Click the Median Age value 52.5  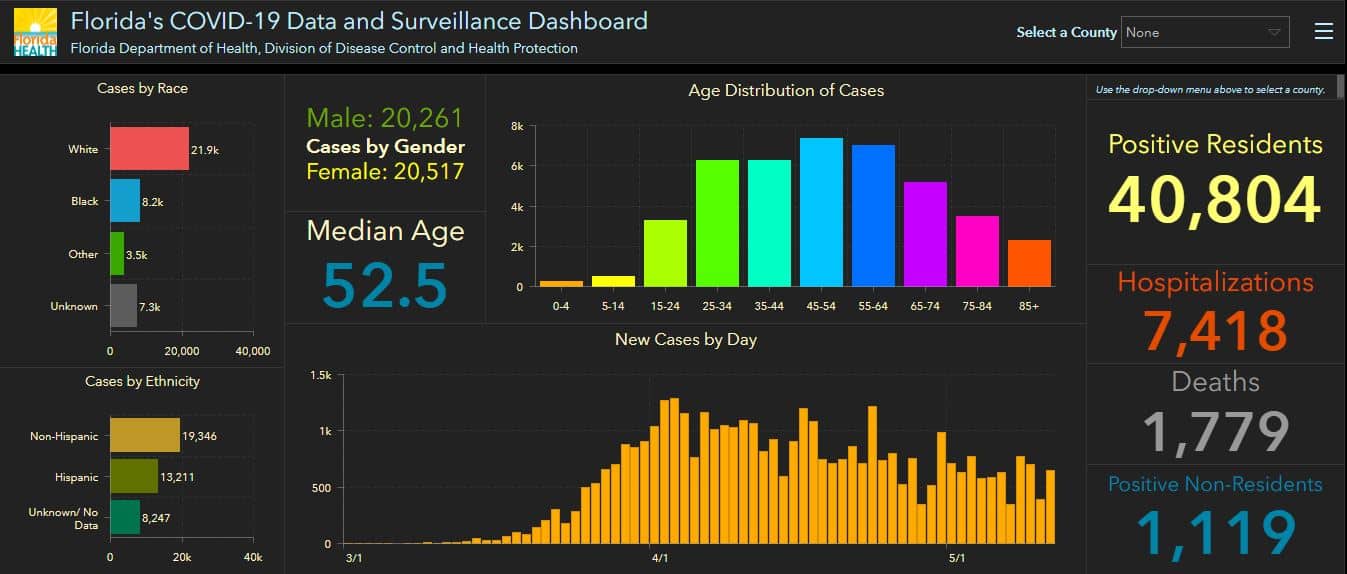(x=385, y=285)
